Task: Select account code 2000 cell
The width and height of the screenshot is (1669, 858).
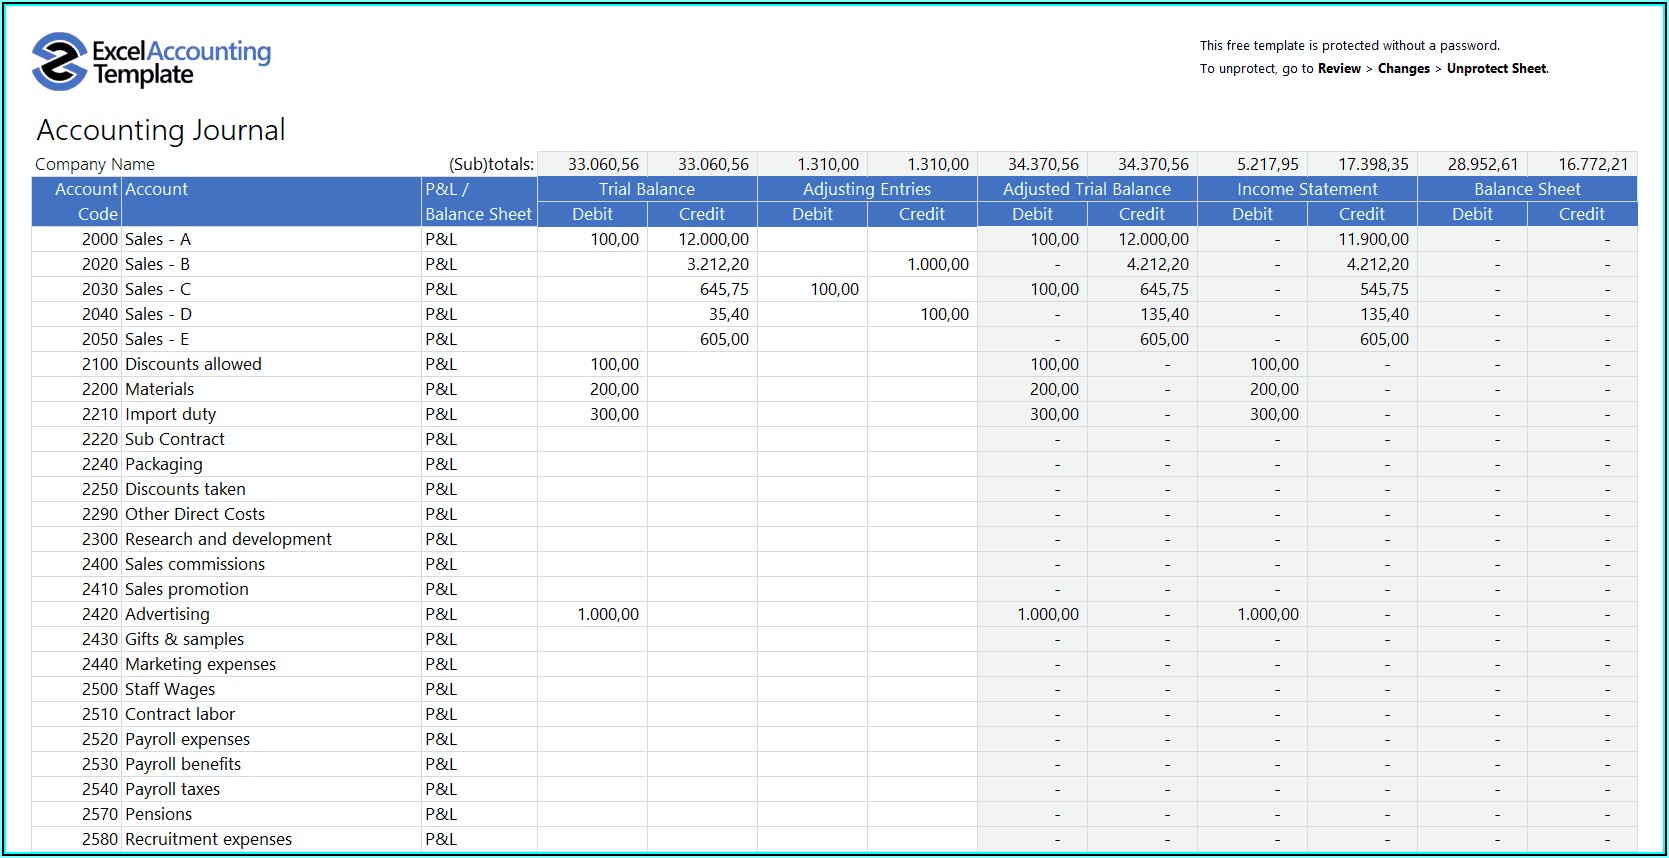Action: coord(99,239)
